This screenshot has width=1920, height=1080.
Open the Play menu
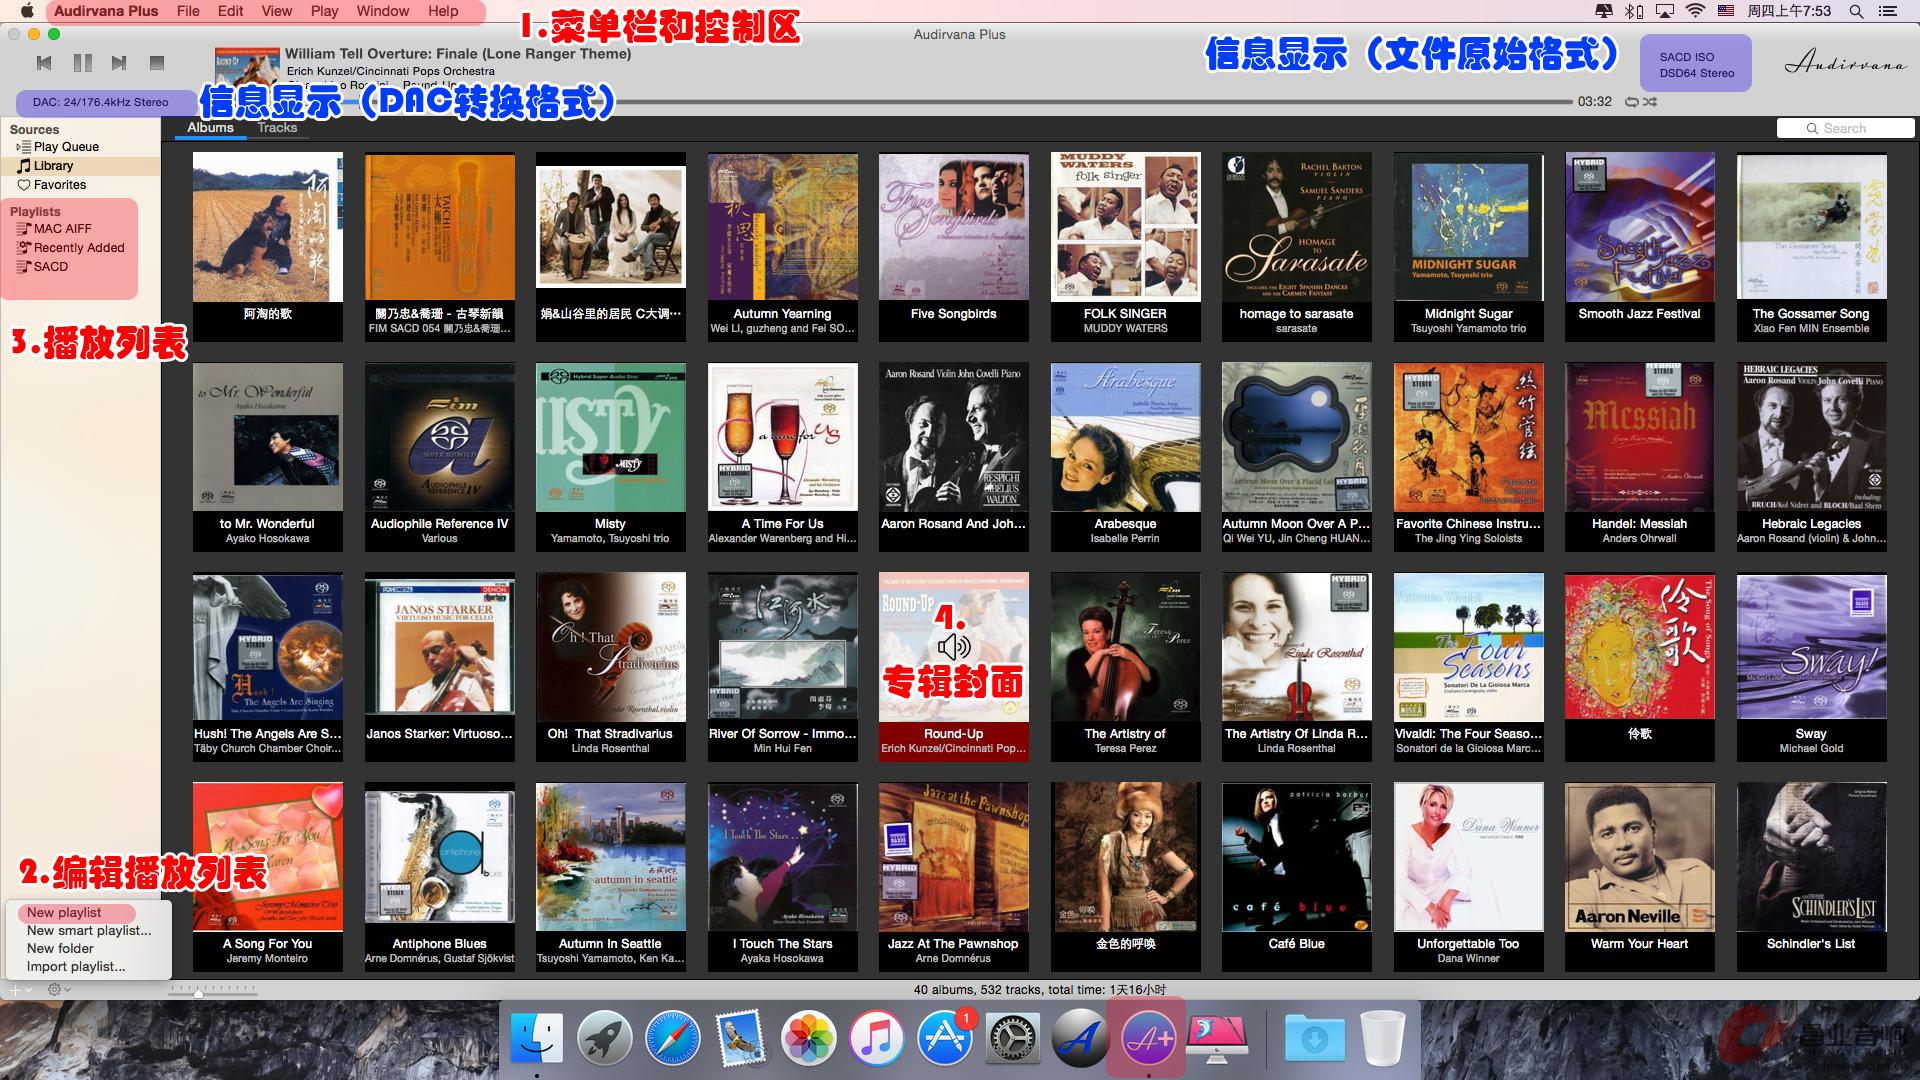point(324,11)
